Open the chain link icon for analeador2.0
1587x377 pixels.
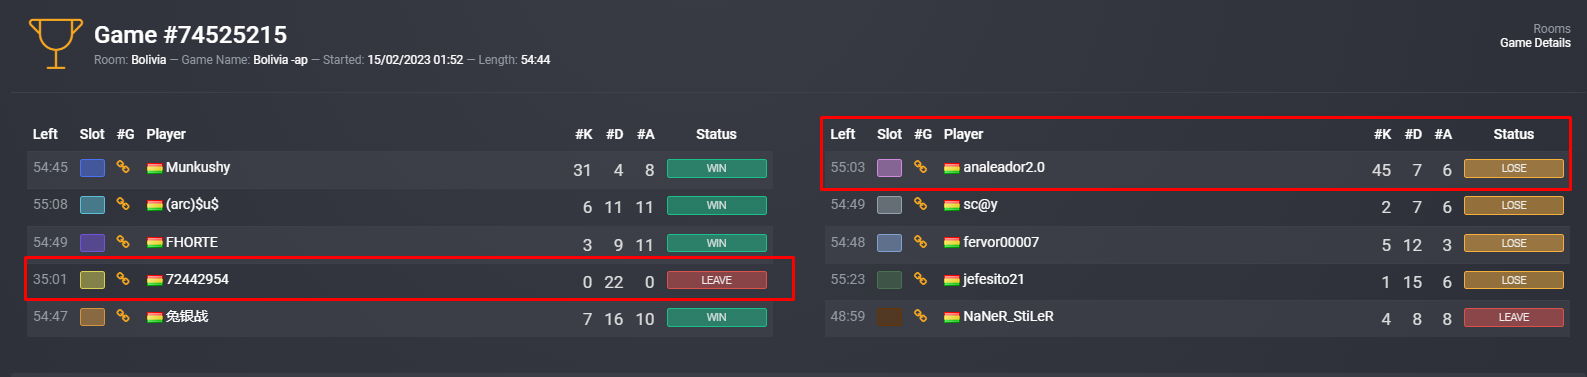pos(920,167)
